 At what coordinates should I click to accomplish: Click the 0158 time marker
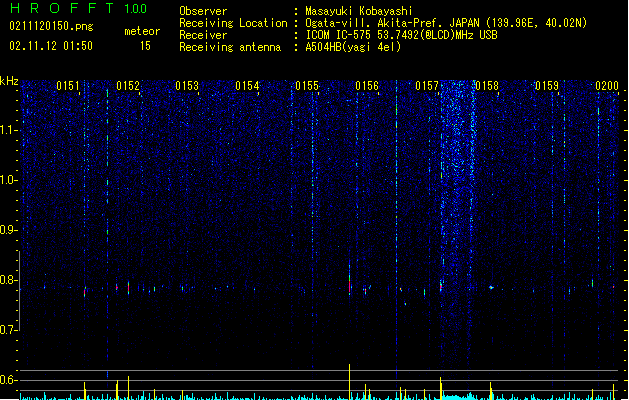[487, 86]
